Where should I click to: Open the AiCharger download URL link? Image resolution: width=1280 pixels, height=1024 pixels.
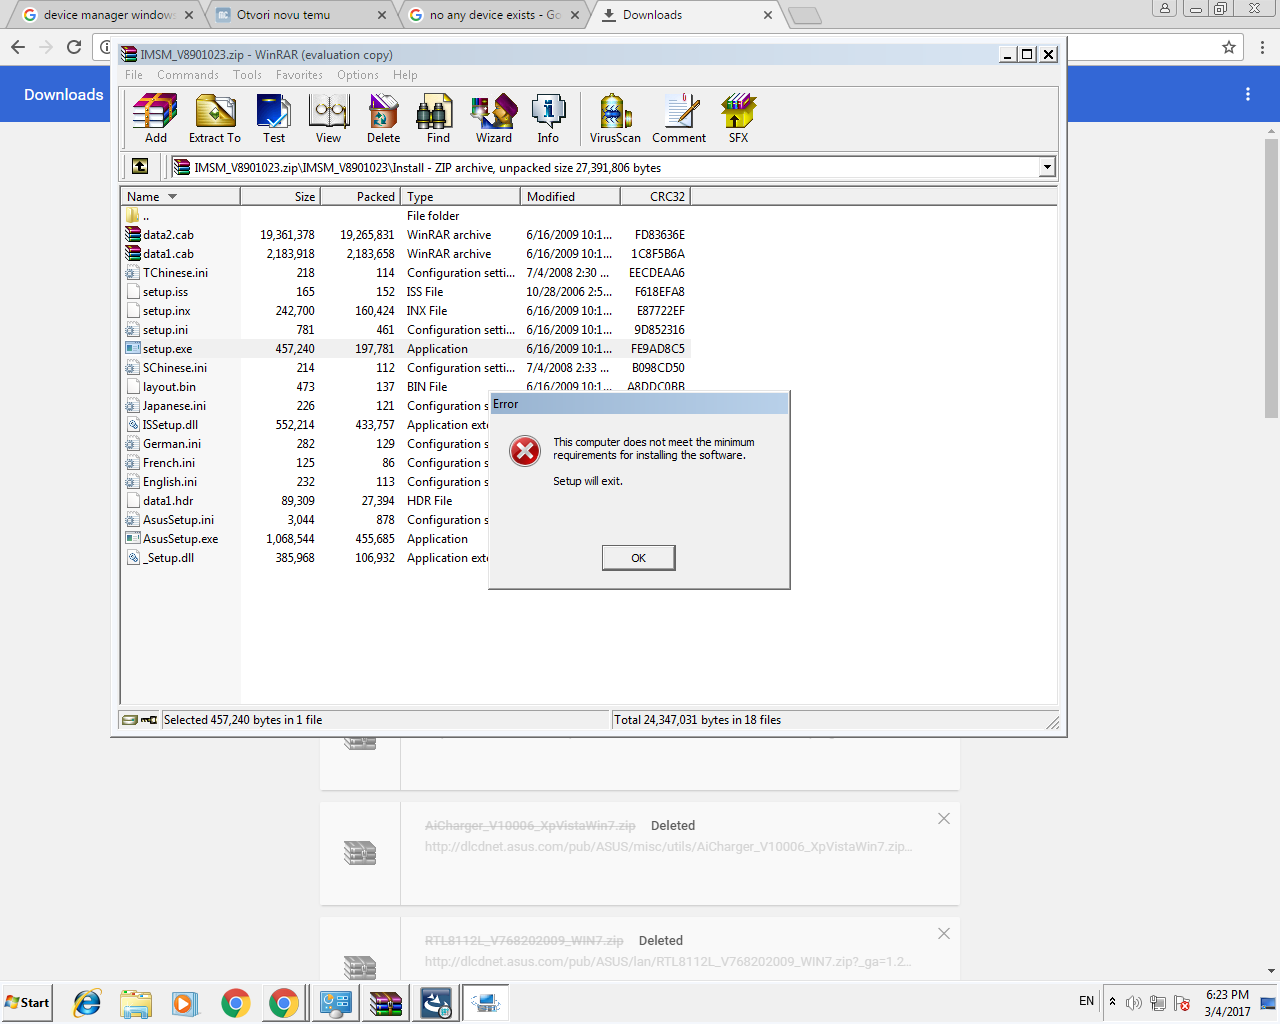click(668, 847)
